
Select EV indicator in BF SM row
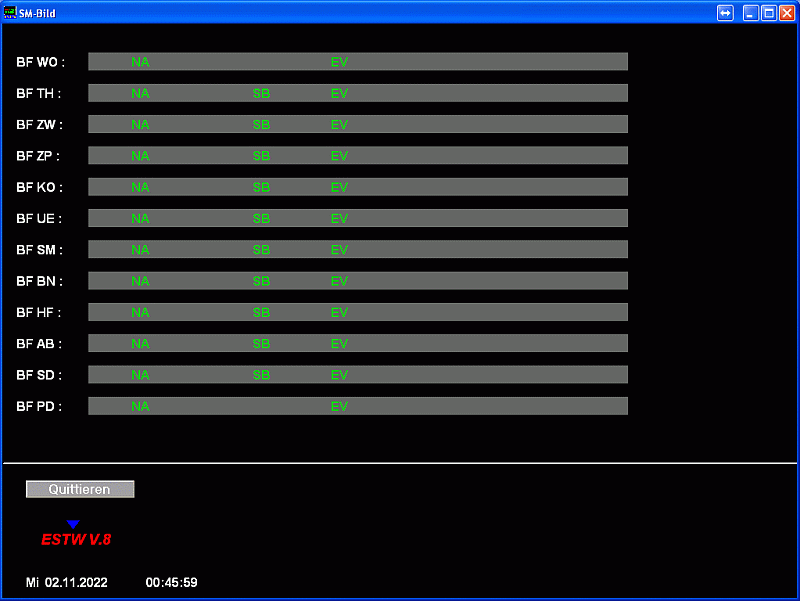tap(339, 249)
